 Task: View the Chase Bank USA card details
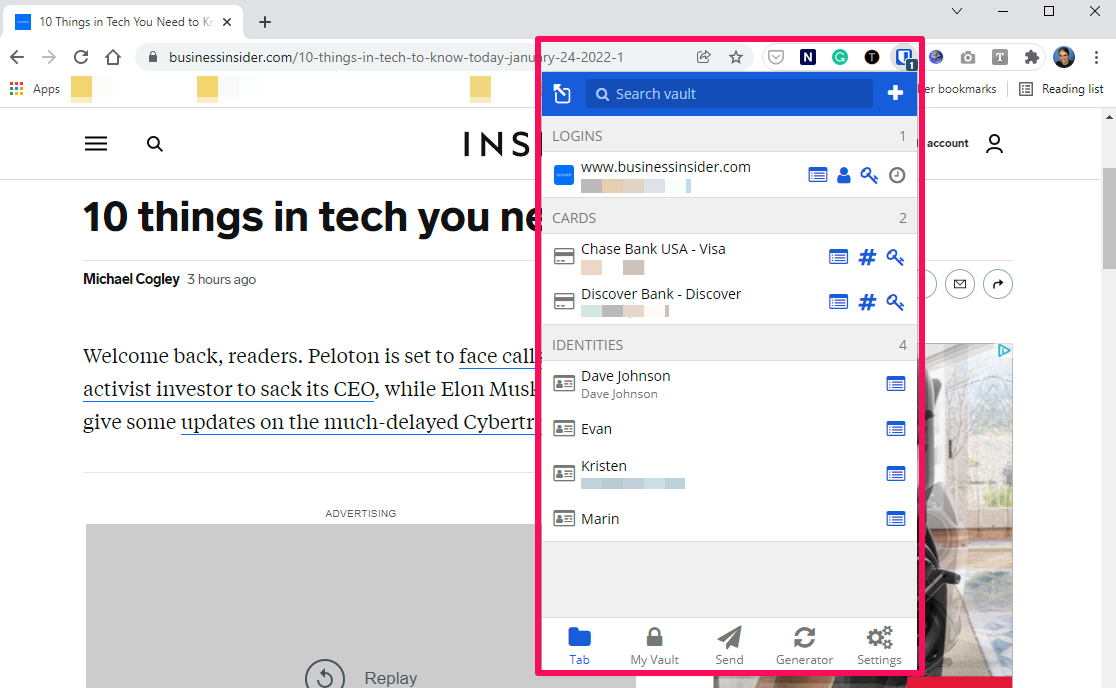(838, 257)
